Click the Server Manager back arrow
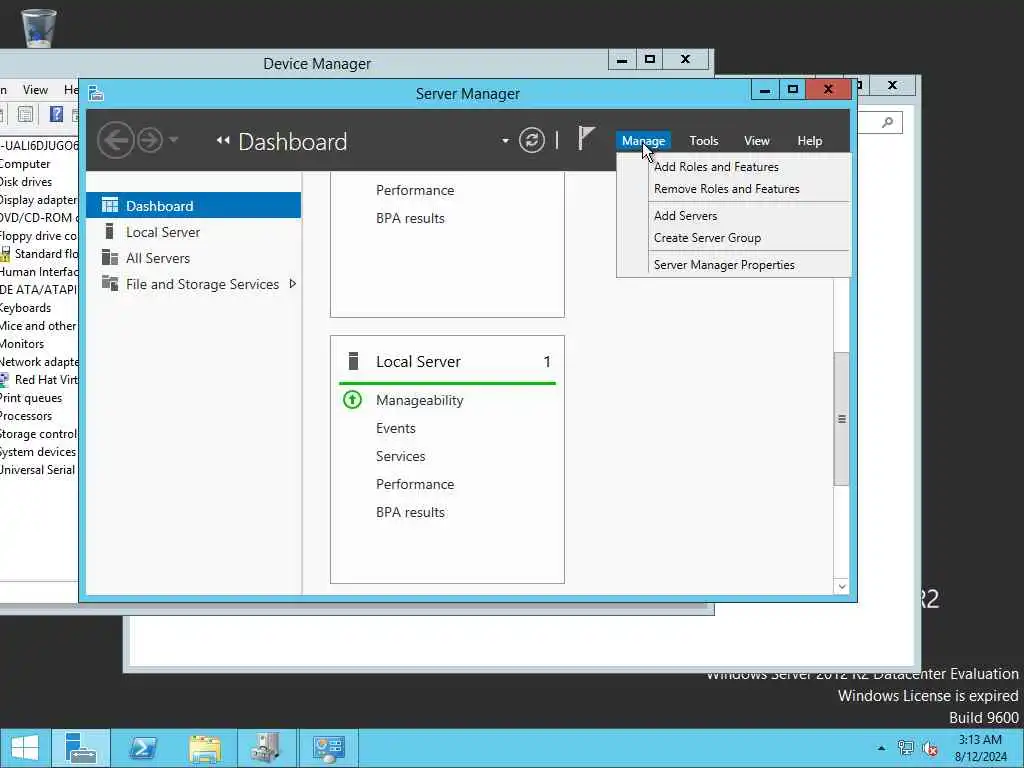 116,140
